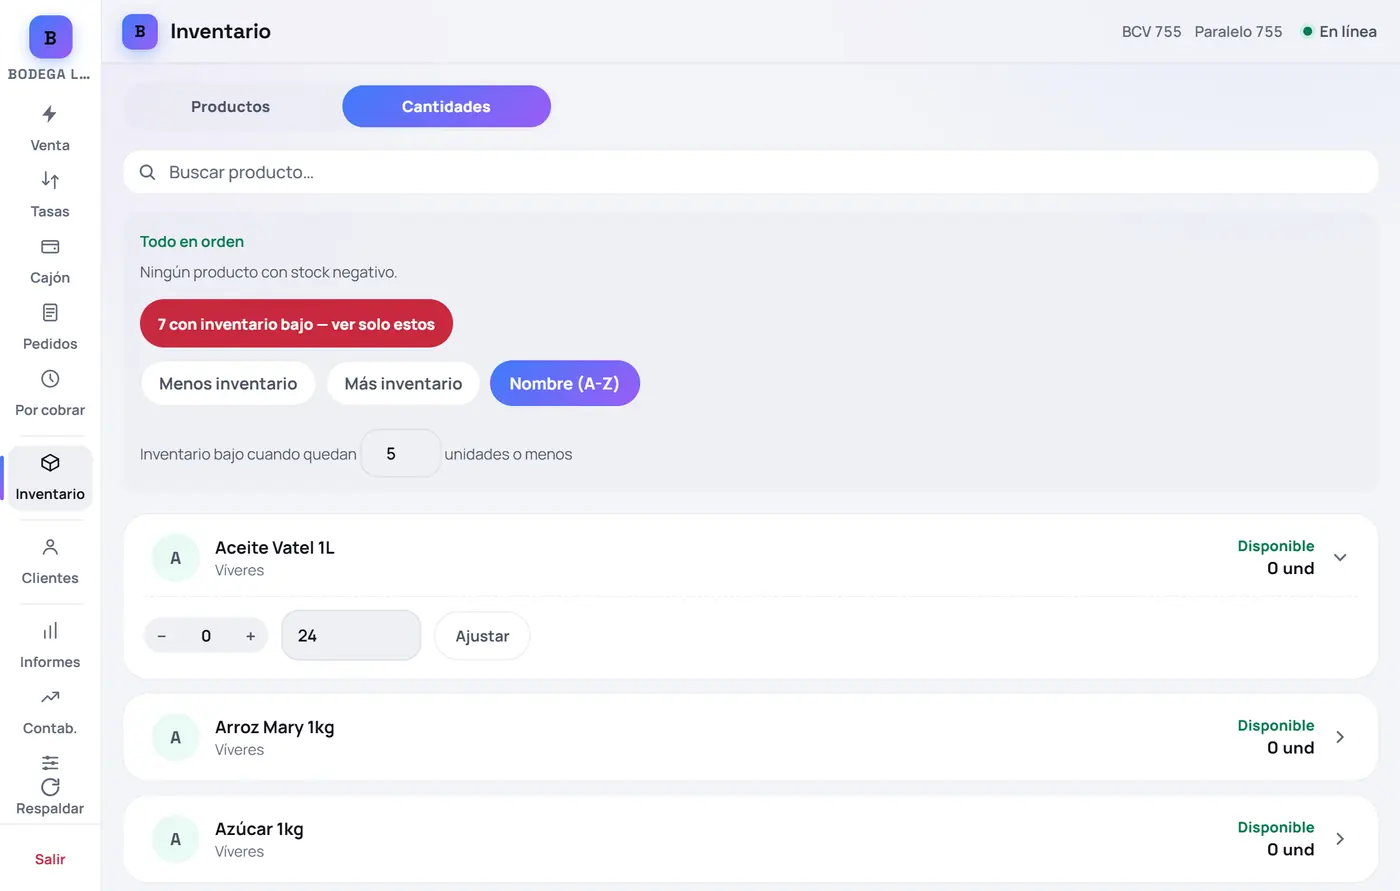Switch to the Productos tab

(x=230, y=106)
